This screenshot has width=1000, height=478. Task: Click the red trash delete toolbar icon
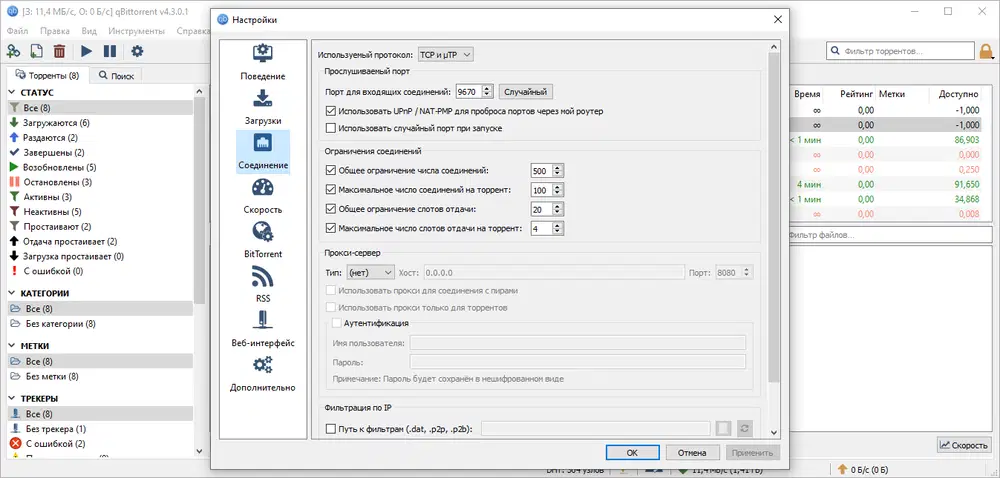click(x=59, y=51)
